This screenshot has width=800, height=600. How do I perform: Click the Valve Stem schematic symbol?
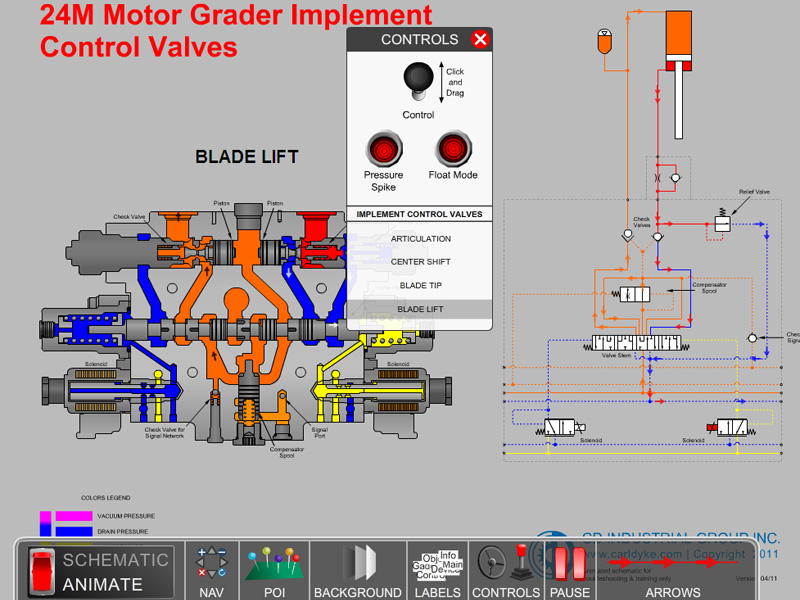coord(636,343)
